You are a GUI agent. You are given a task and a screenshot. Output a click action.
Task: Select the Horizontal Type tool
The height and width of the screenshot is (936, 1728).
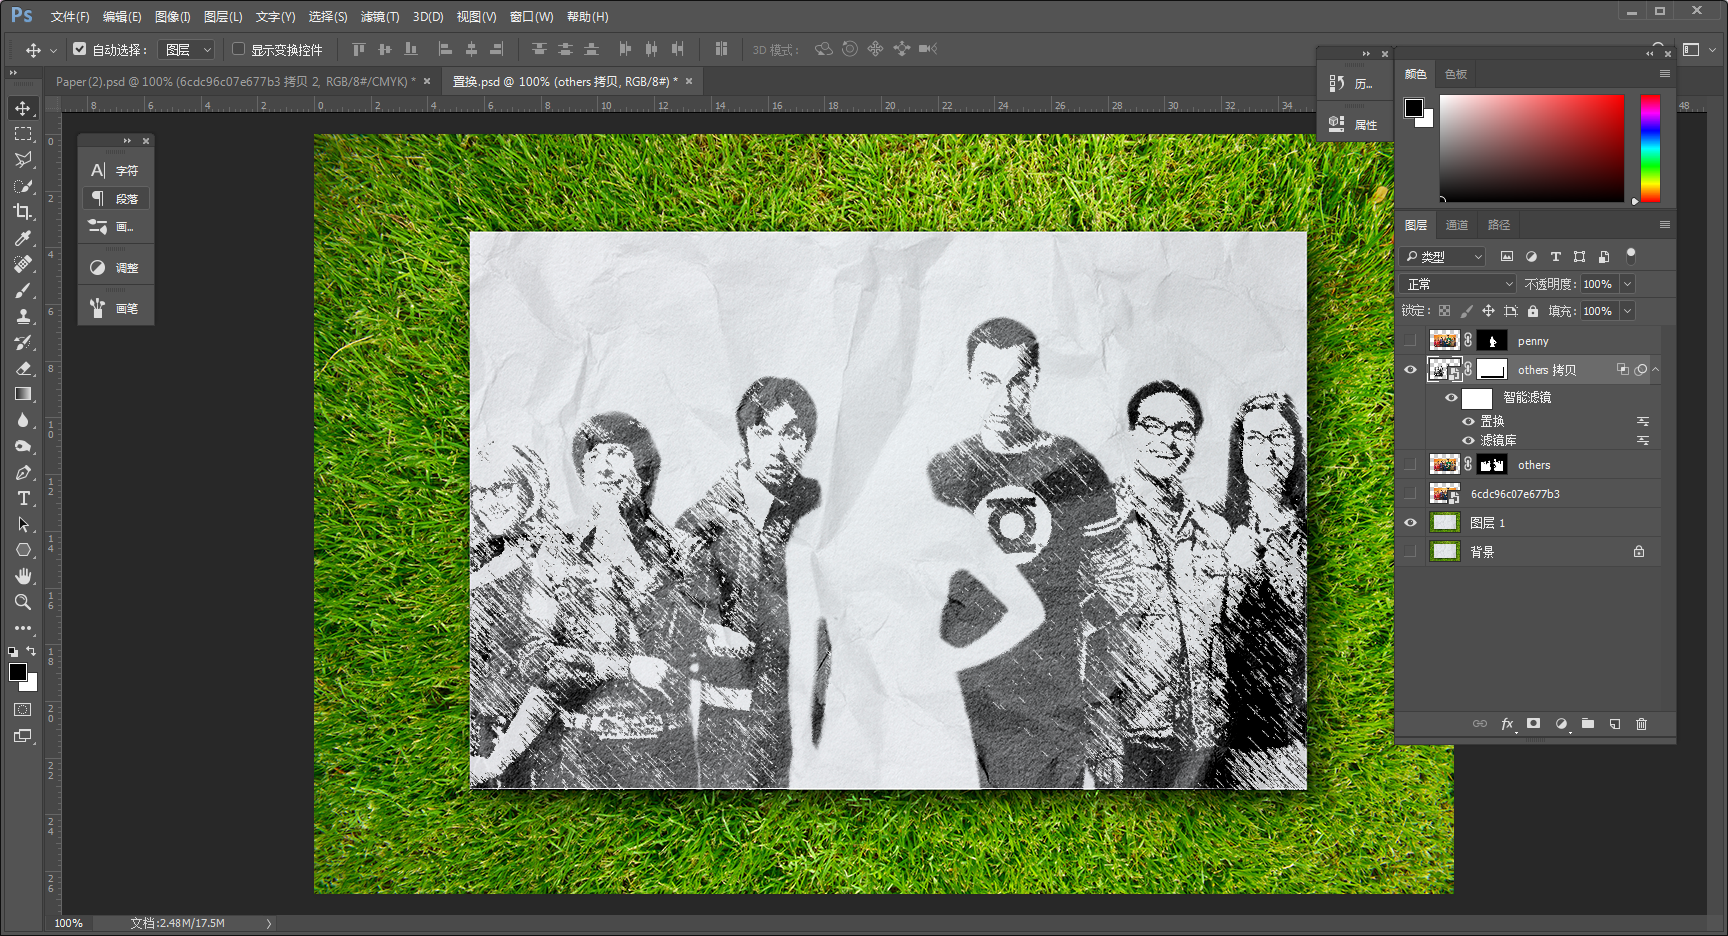pos(23,498)
